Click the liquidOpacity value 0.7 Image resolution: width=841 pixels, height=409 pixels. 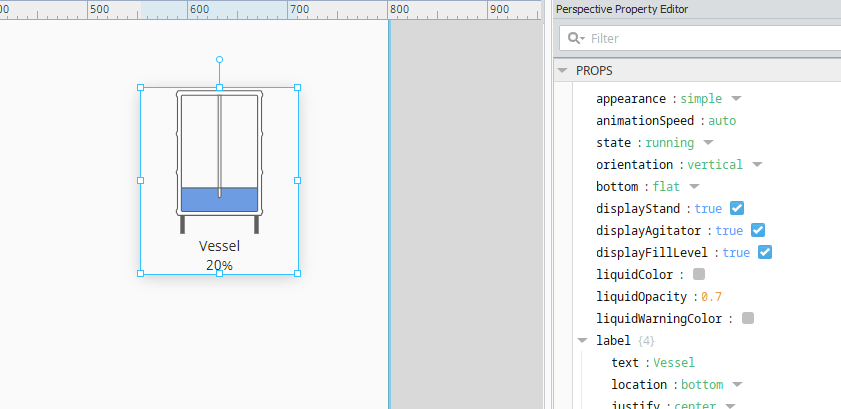tap(711, 297)
